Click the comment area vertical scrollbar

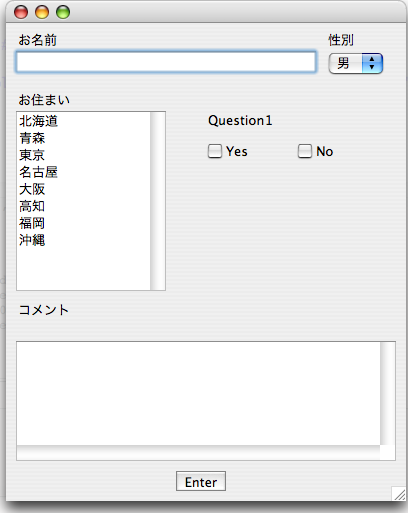(388, 393)
